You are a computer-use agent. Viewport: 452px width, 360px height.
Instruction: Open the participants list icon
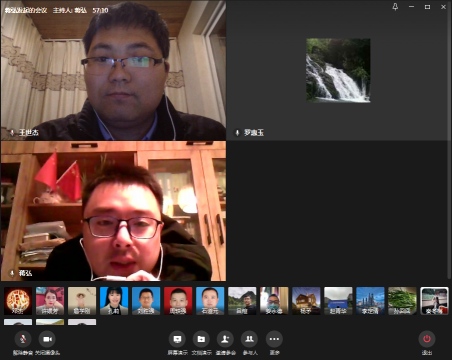click(x=250, y=339)
